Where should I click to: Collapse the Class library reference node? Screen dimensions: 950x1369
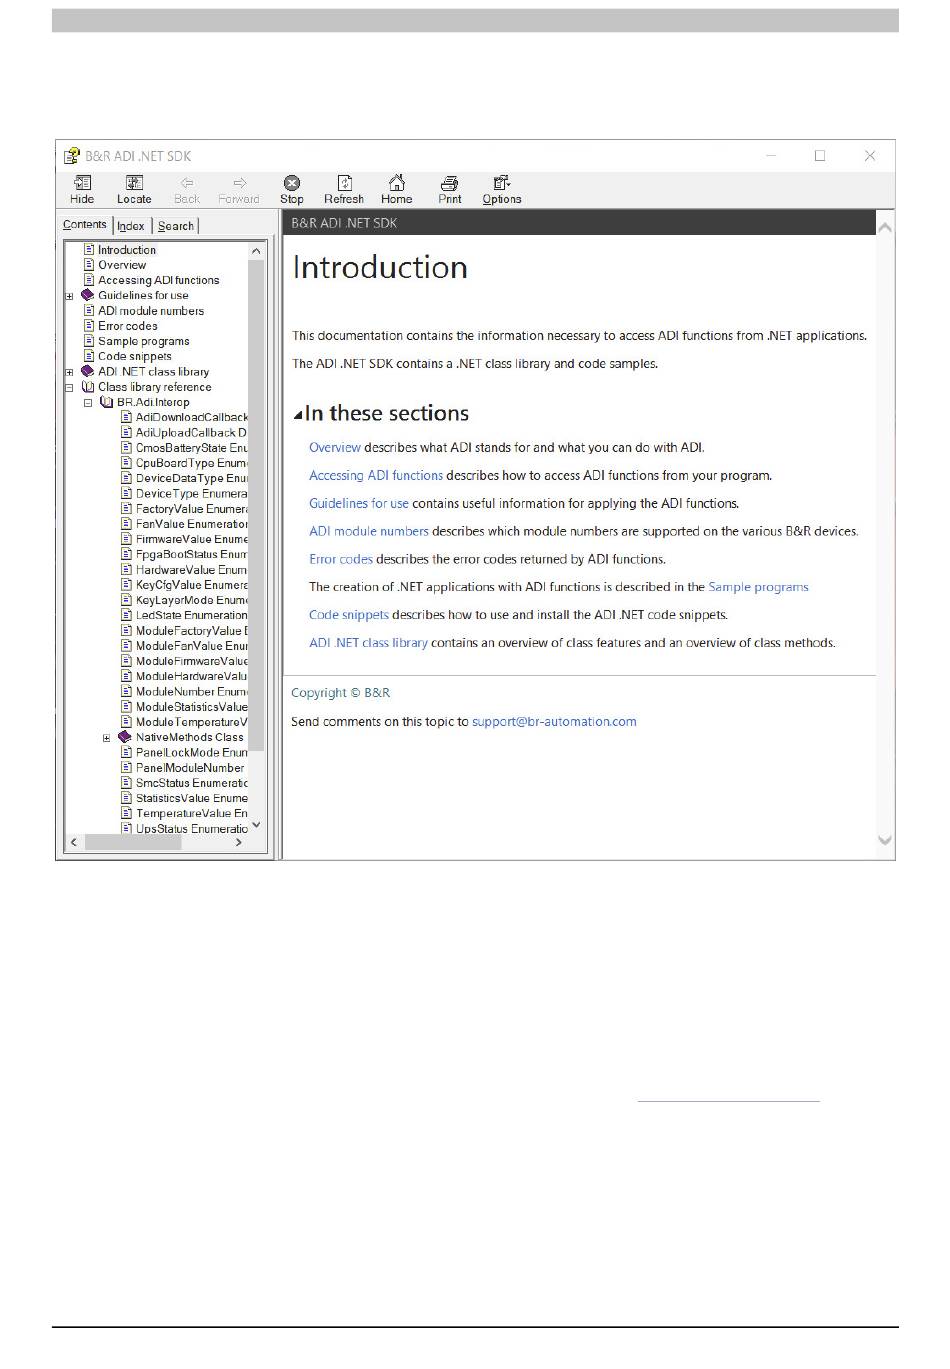point(69,387)
